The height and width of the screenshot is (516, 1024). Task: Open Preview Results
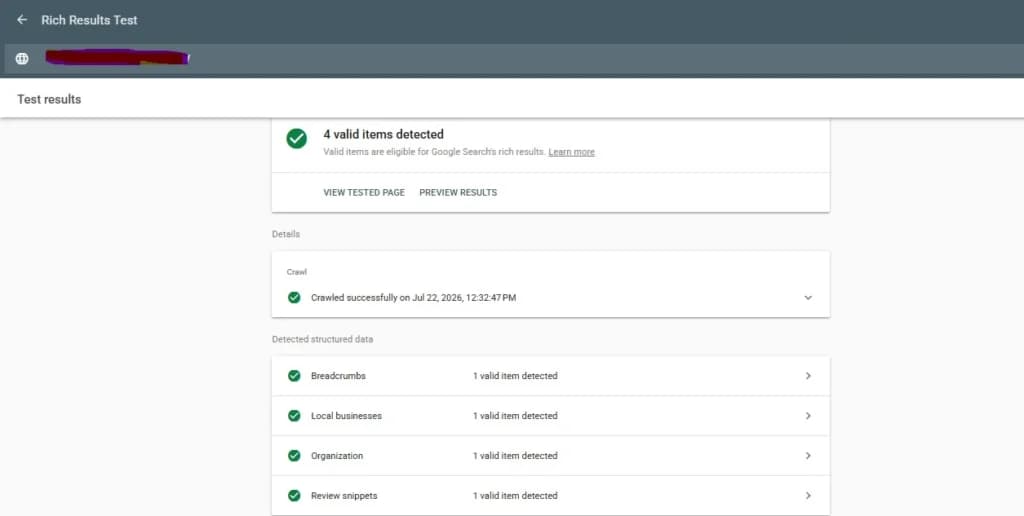(458, 193)
